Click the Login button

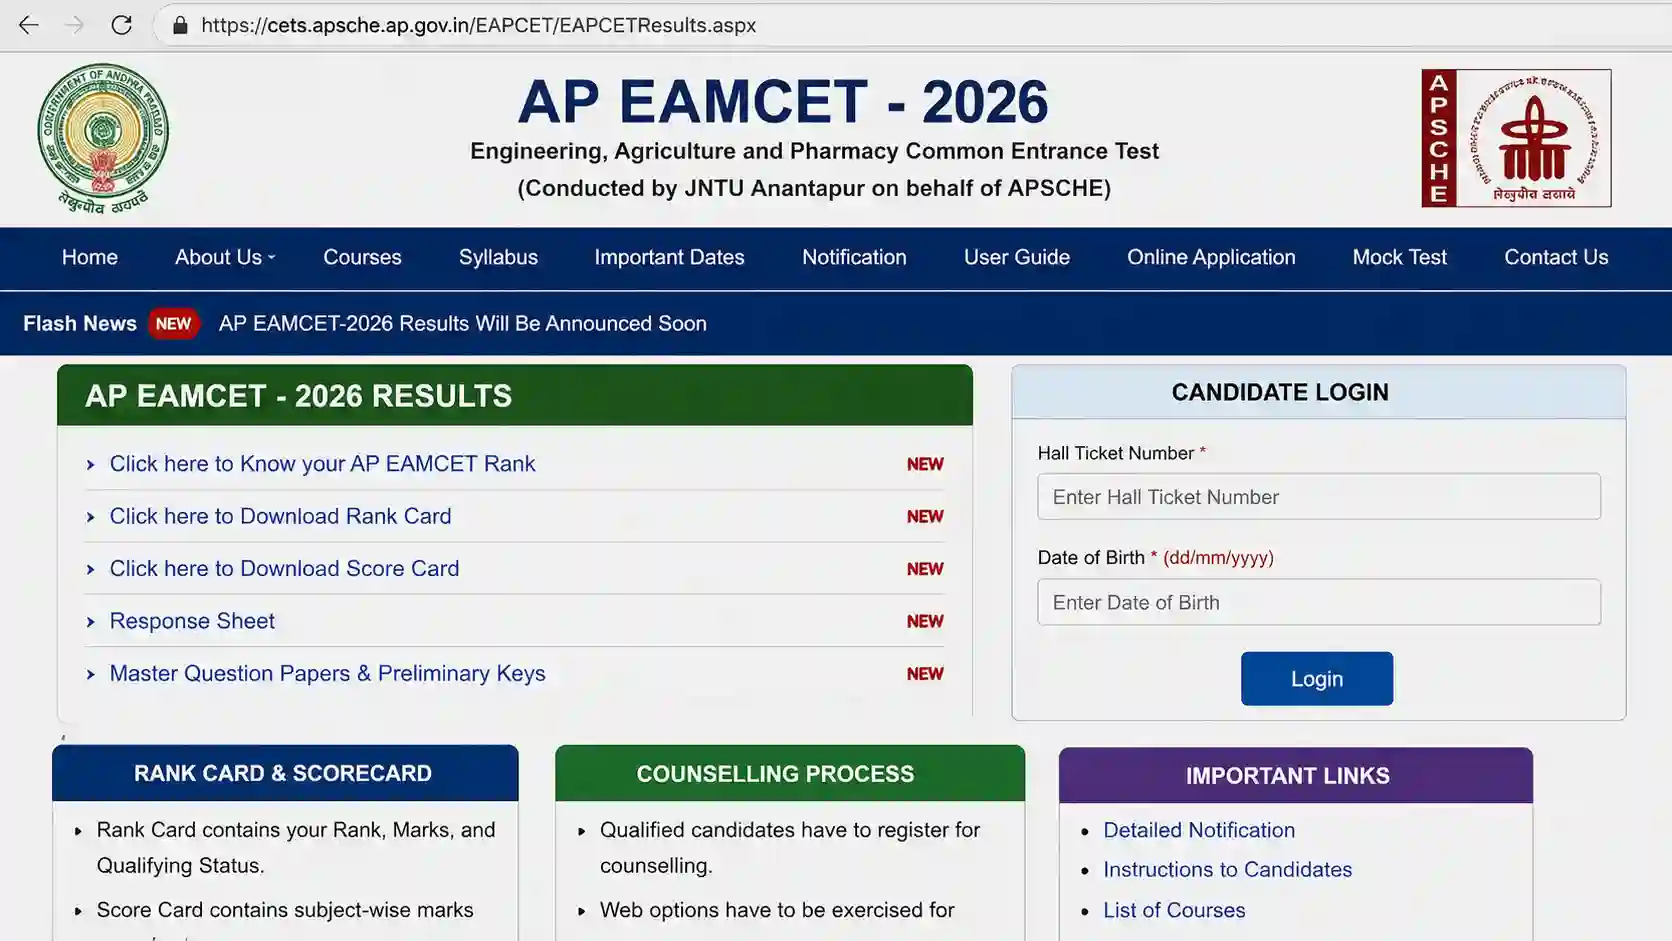[x=1317, y=679]
